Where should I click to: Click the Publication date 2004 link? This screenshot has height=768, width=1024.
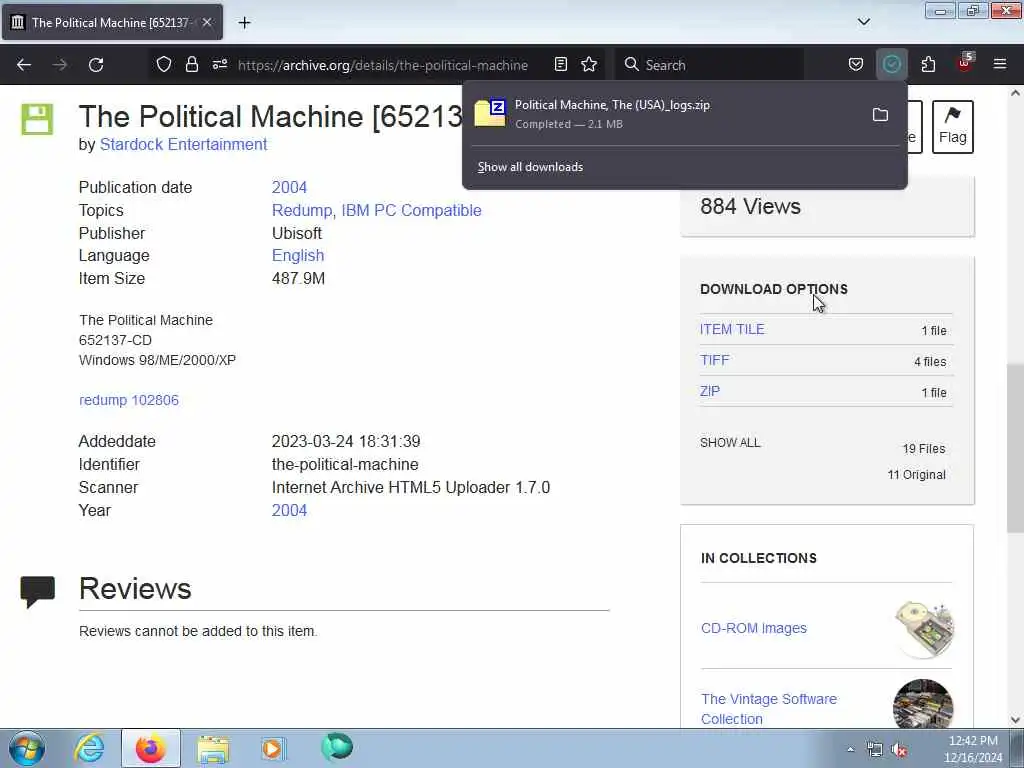pyautogui.click(x=289, y=187)
